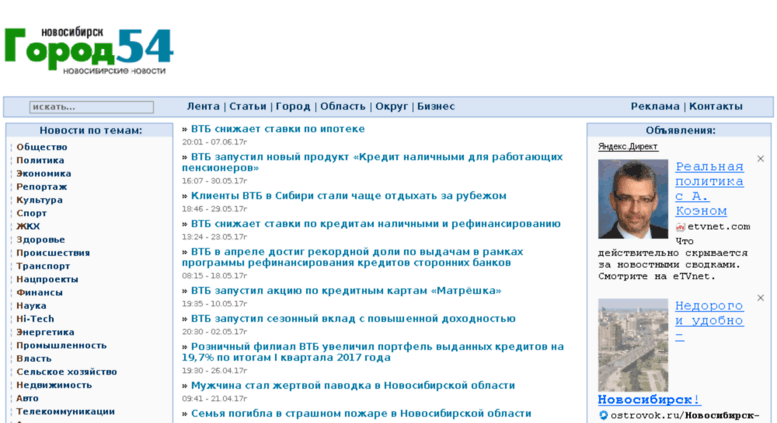Open the man portrait ad thumbnail
Image resolution: width=777 pixels, height=423 pixels.
(x=633, y=199)
